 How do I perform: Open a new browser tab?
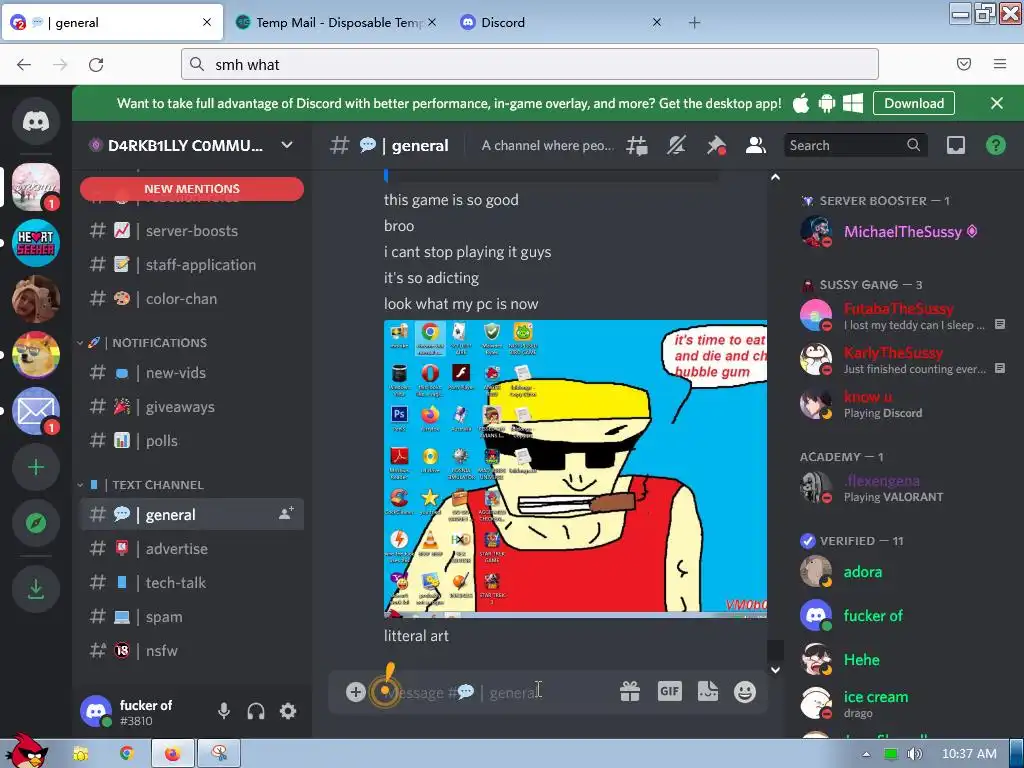pyautogui.click(x=694, y=23)
